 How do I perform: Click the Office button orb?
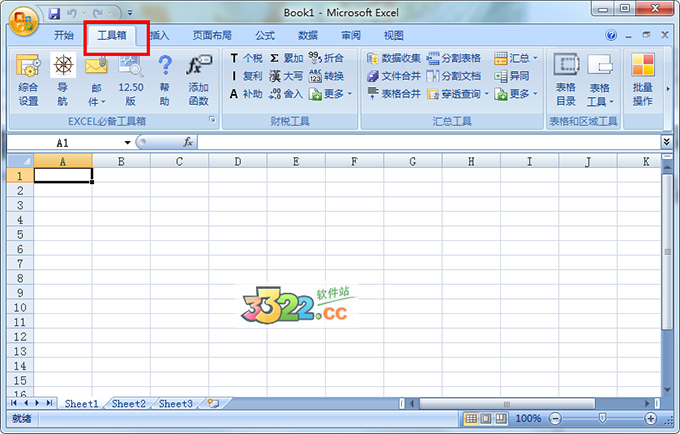click(x=24, y=21)
